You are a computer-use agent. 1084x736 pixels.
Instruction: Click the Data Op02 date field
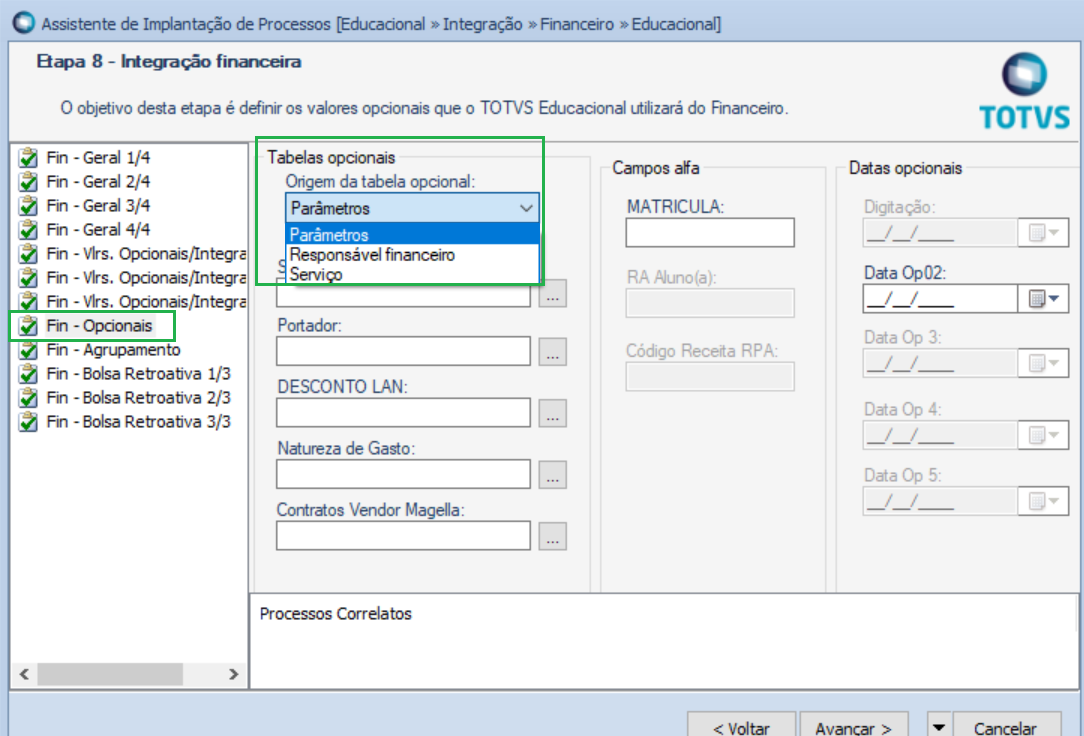940,299
